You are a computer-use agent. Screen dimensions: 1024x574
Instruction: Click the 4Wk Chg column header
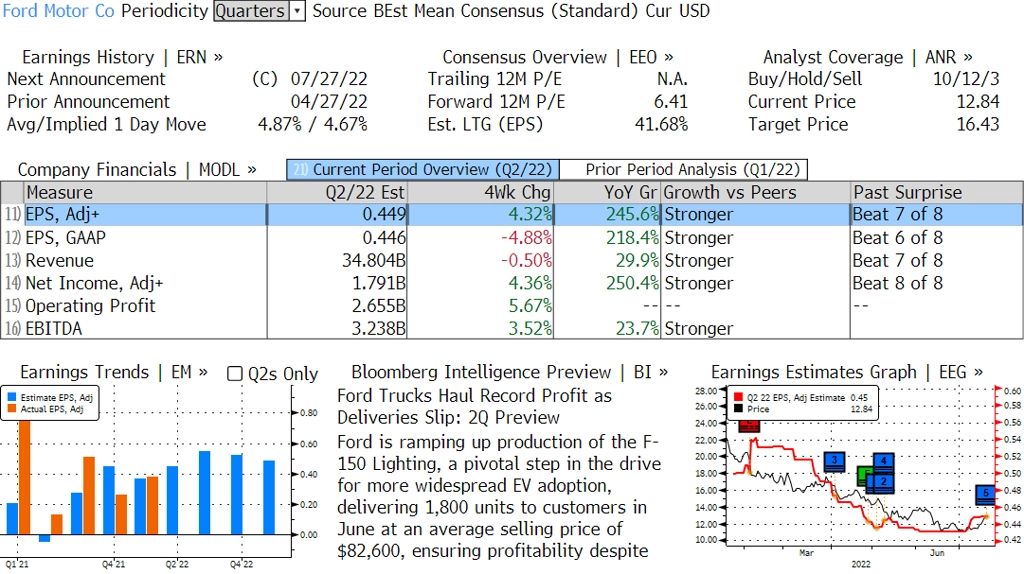(480, 193)
